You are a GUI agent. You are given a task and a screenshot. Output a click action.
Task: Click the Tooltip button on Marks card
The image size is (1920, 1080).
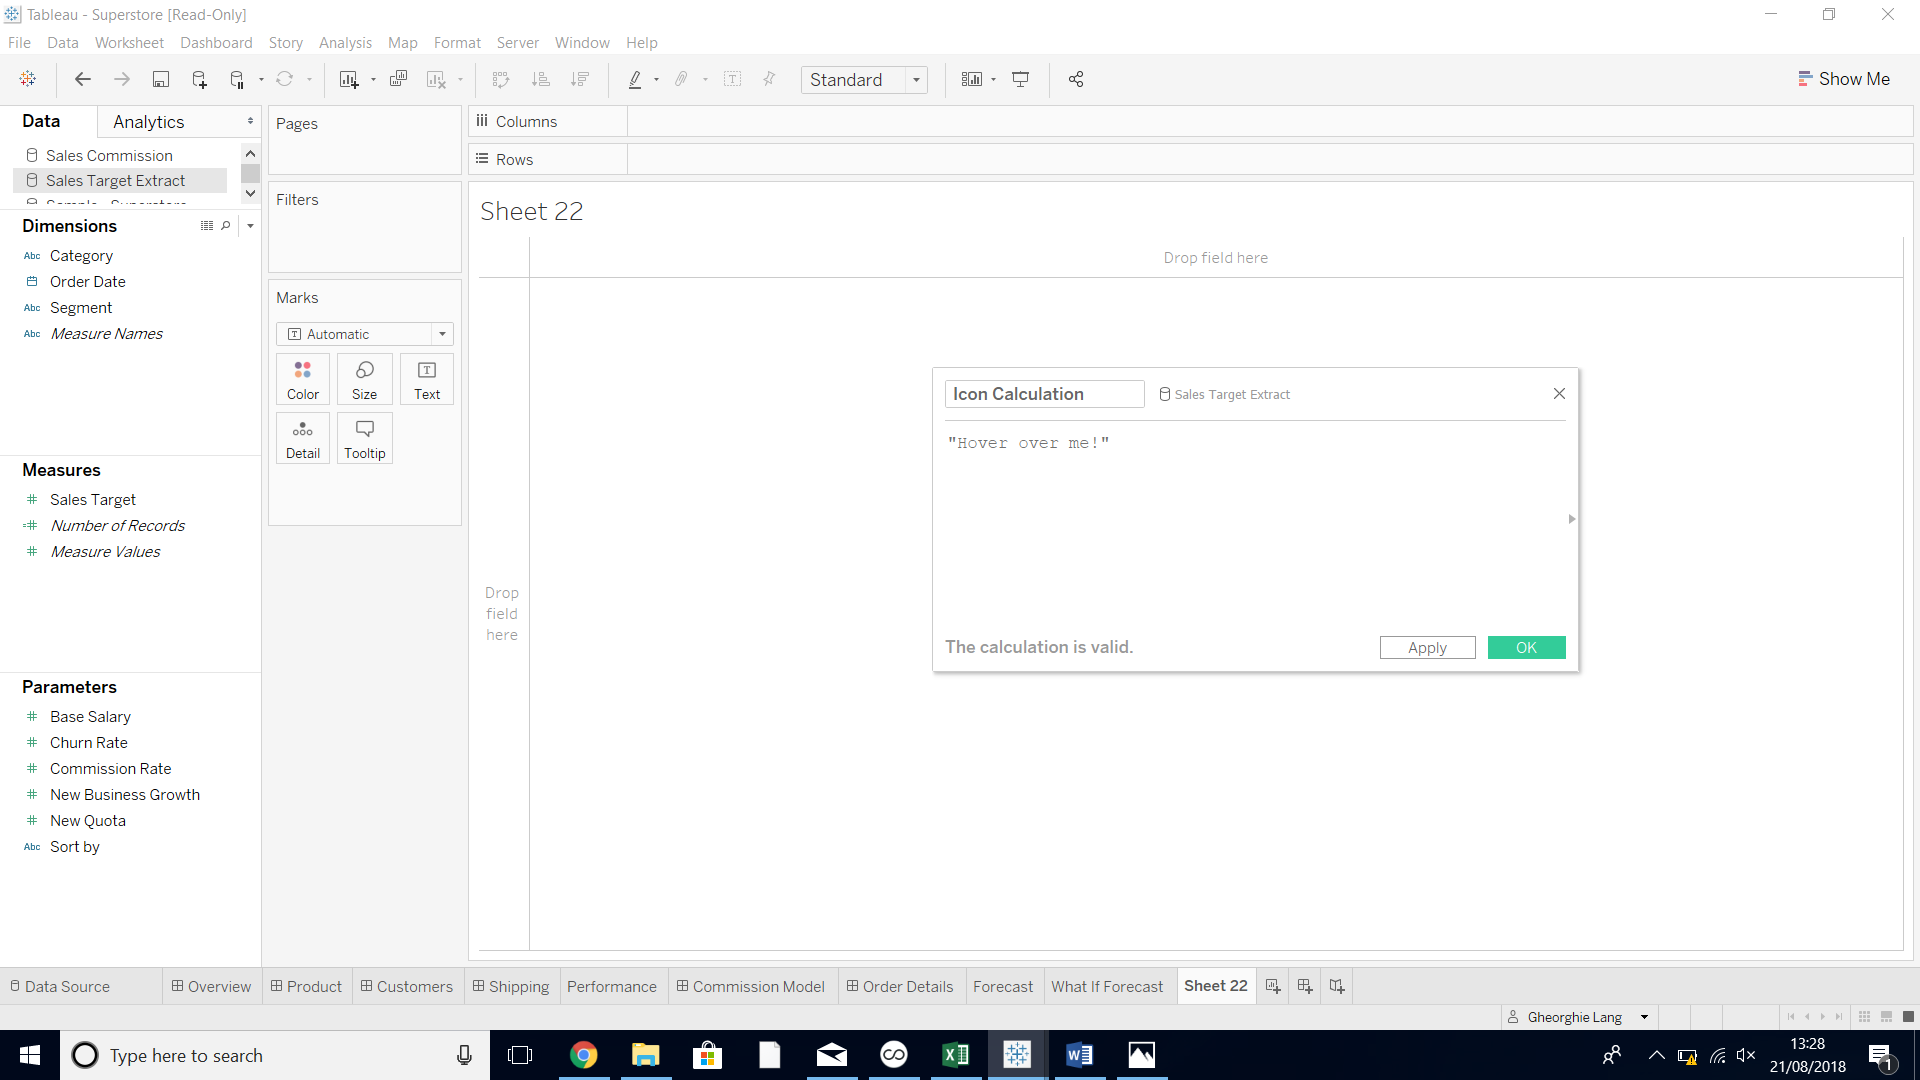coord(364,438)
